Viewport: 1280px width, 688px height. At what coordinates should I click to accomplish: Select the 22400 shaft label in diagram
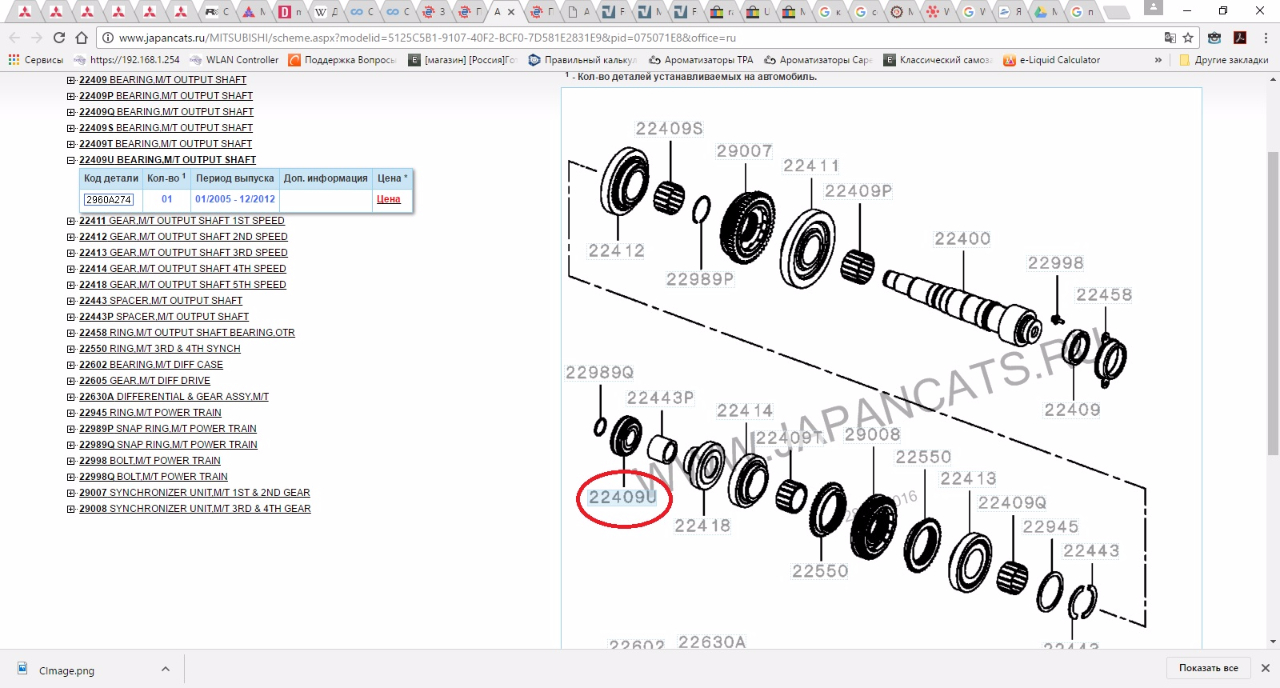click(x=962, y=239)
